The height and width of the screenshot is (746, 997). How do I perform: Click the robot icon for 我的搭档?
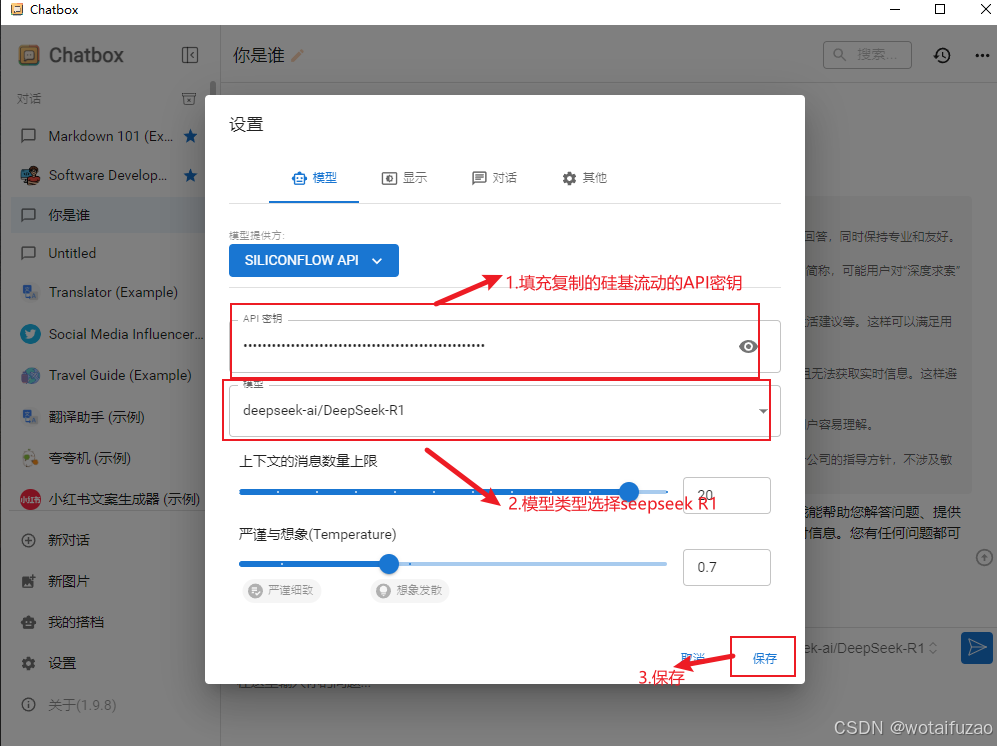(x=29, y=622)
